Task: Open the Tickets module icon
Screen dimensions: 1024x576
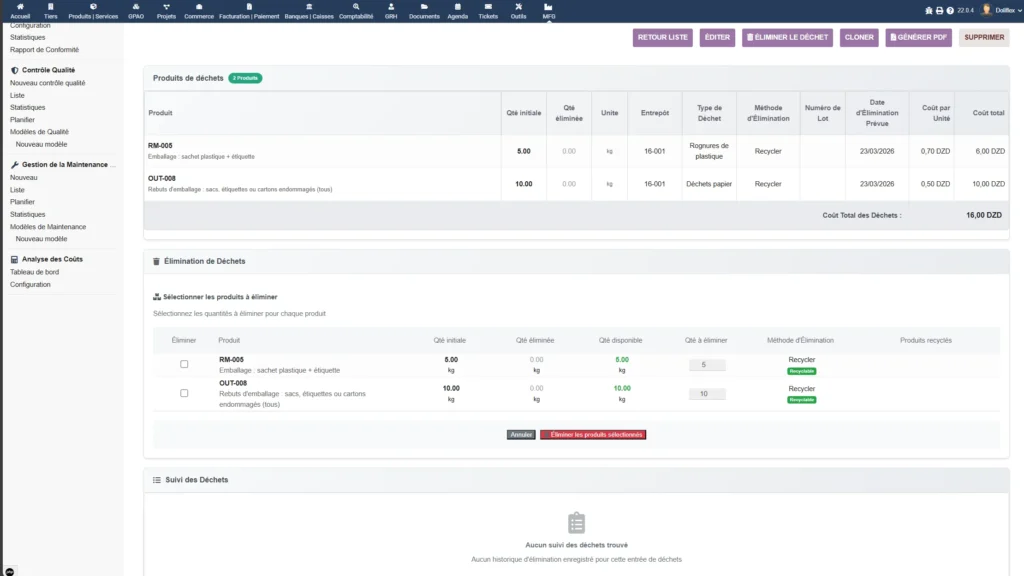Action: click(x=487, y=7)
